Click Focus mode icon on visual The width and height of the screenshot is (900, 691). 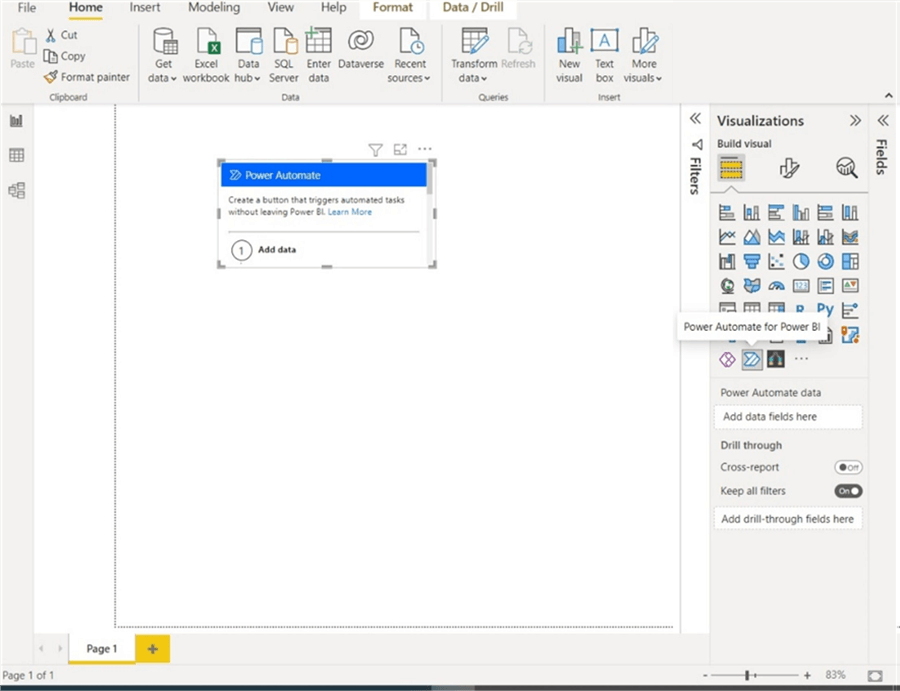tap(400, 149)
